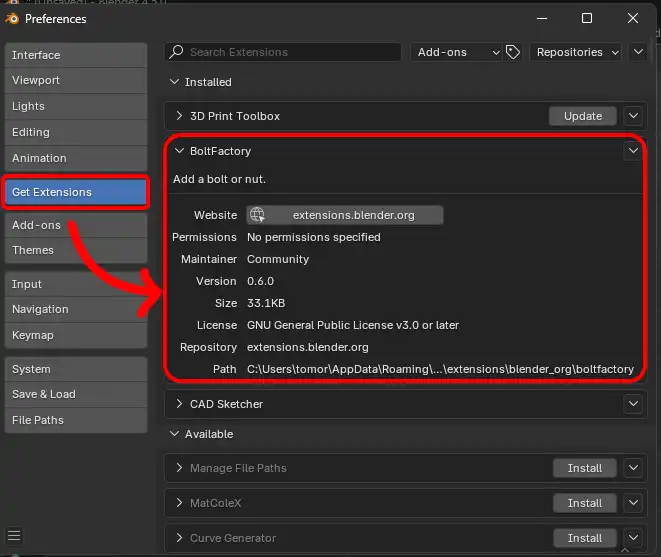
Task: Click the globe icon on Website button
Action: (258, 215)
